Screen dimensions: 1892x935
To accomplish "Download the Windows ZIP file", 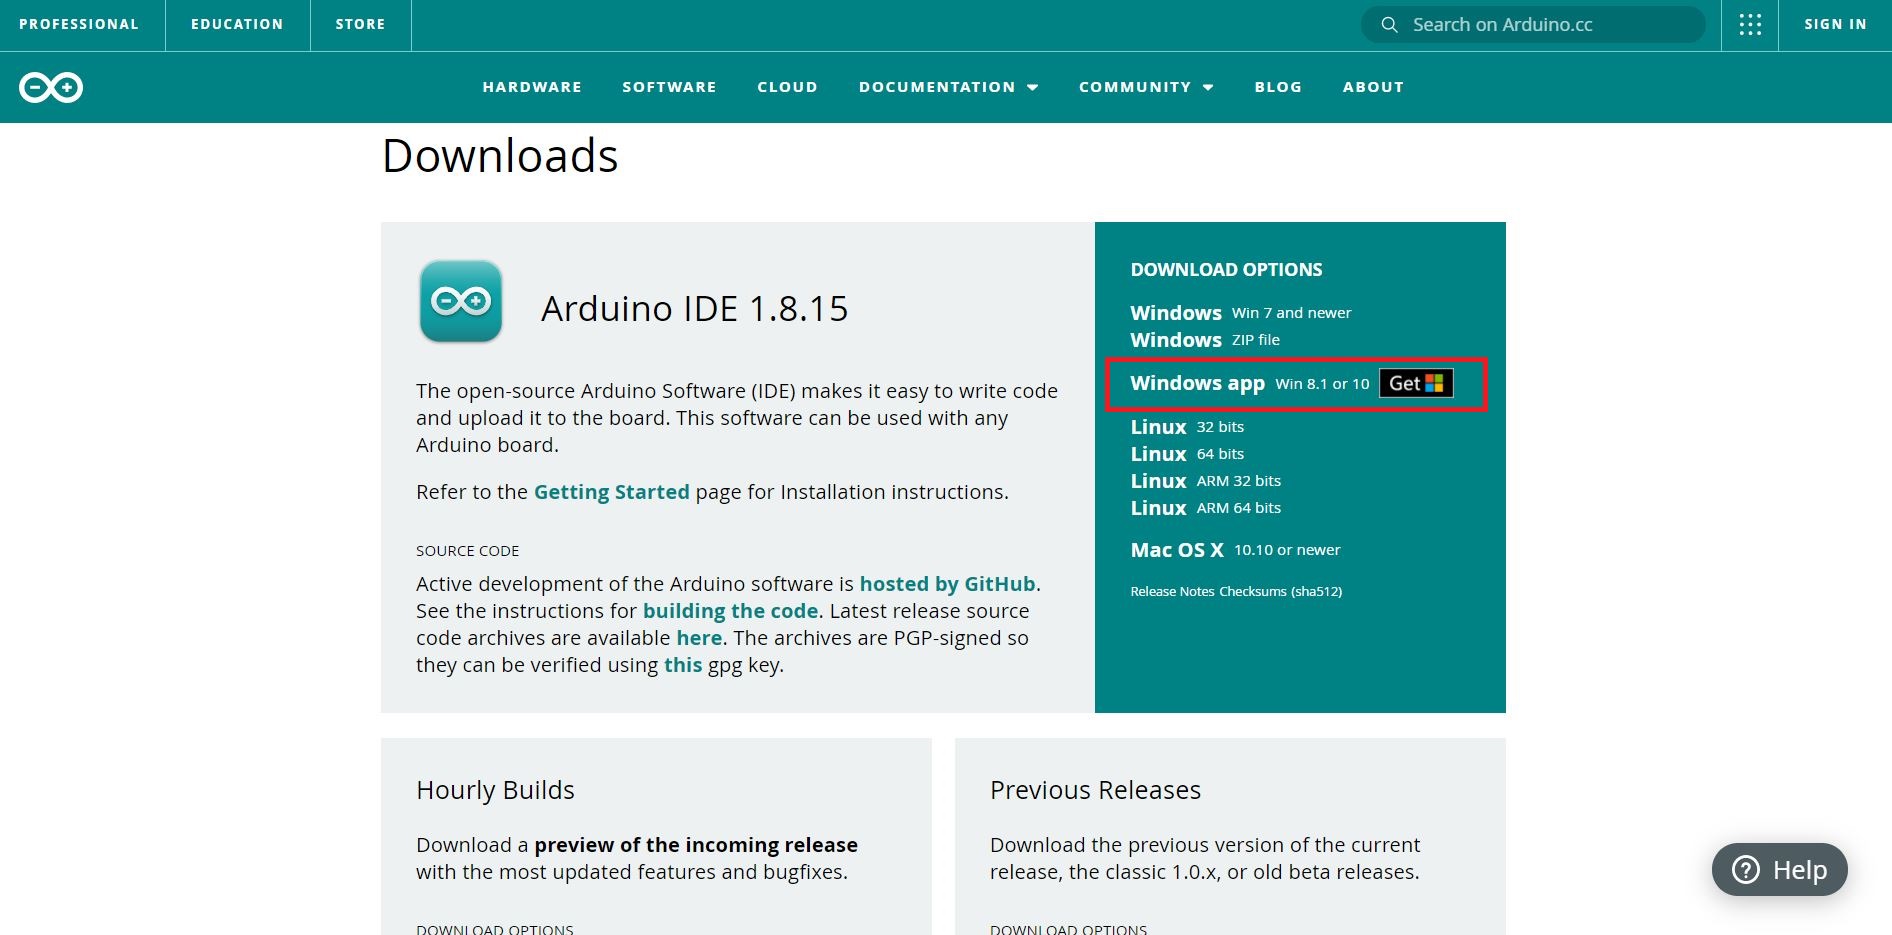I will (x=1205, y=340).
